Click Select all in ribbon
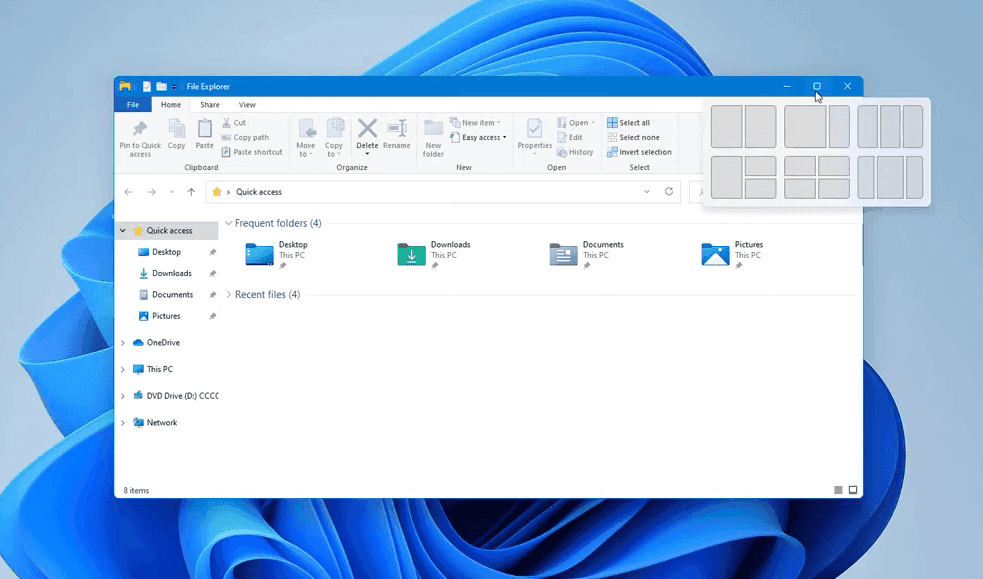Screen dimensions: 983x579 (x=628, y=123)
